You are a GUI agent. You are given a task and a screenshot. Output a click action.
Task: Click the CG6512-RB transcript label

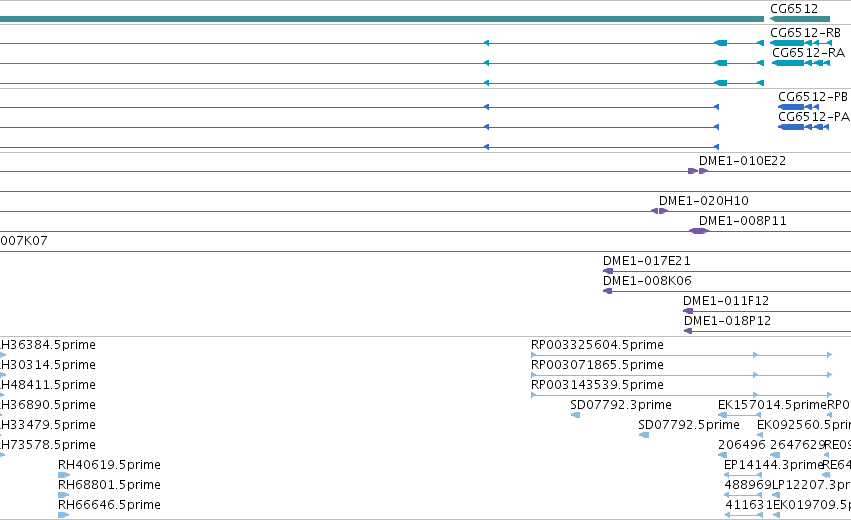click(x=805, y=33)
